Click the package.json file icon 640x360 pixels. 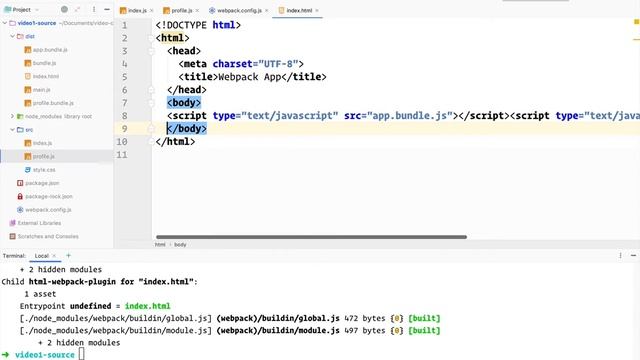[x=20, y=183]
